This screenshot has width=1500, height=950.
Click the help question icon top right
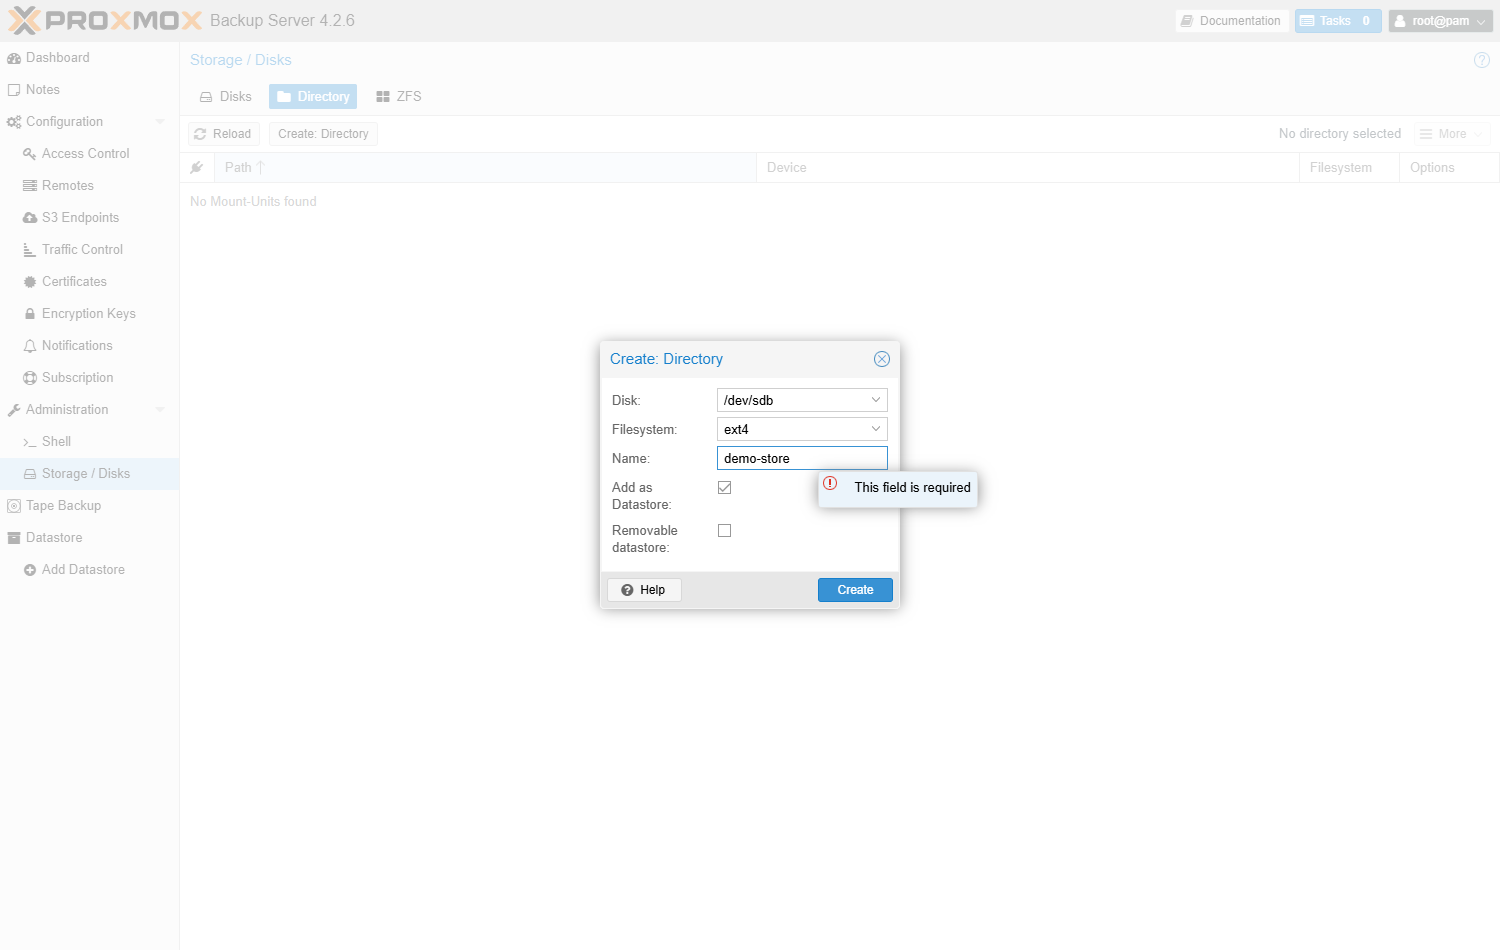click(1482, 60)
